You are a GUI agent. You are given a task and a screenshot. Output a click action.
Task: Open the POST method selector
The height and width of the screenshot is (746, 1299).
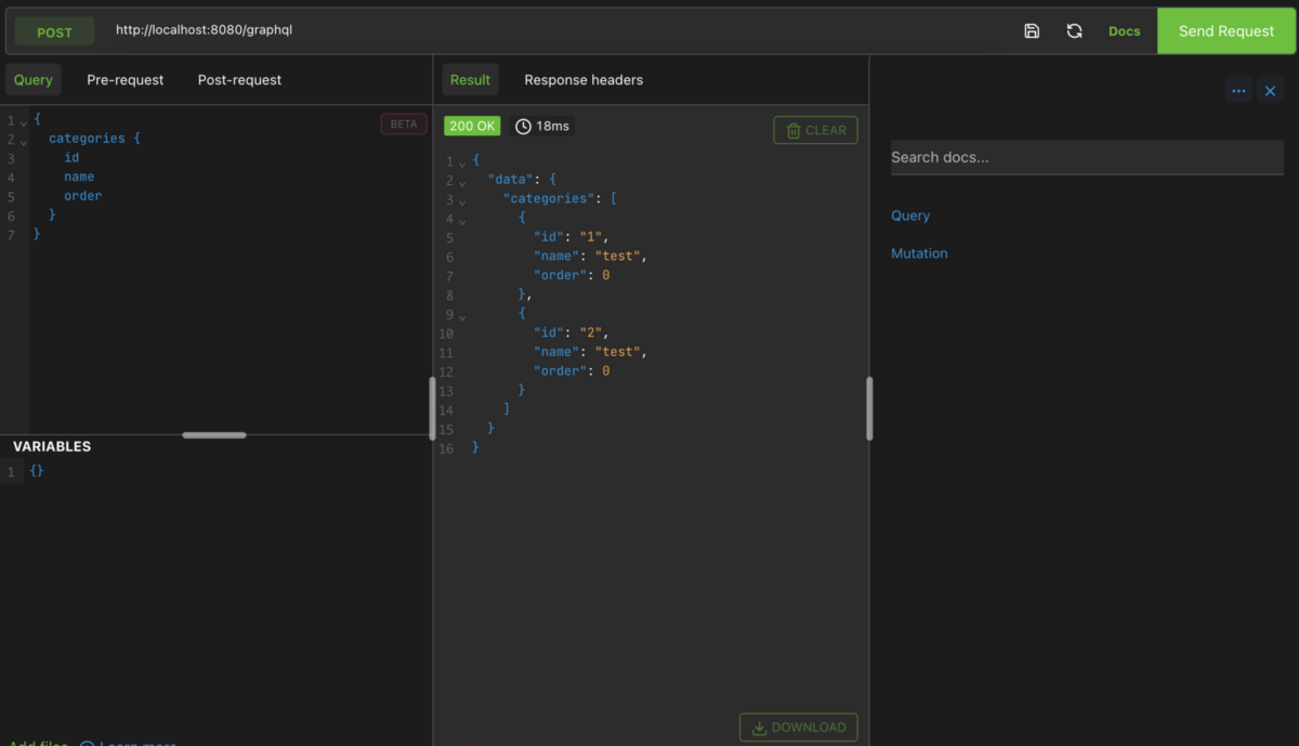(55, 32)
